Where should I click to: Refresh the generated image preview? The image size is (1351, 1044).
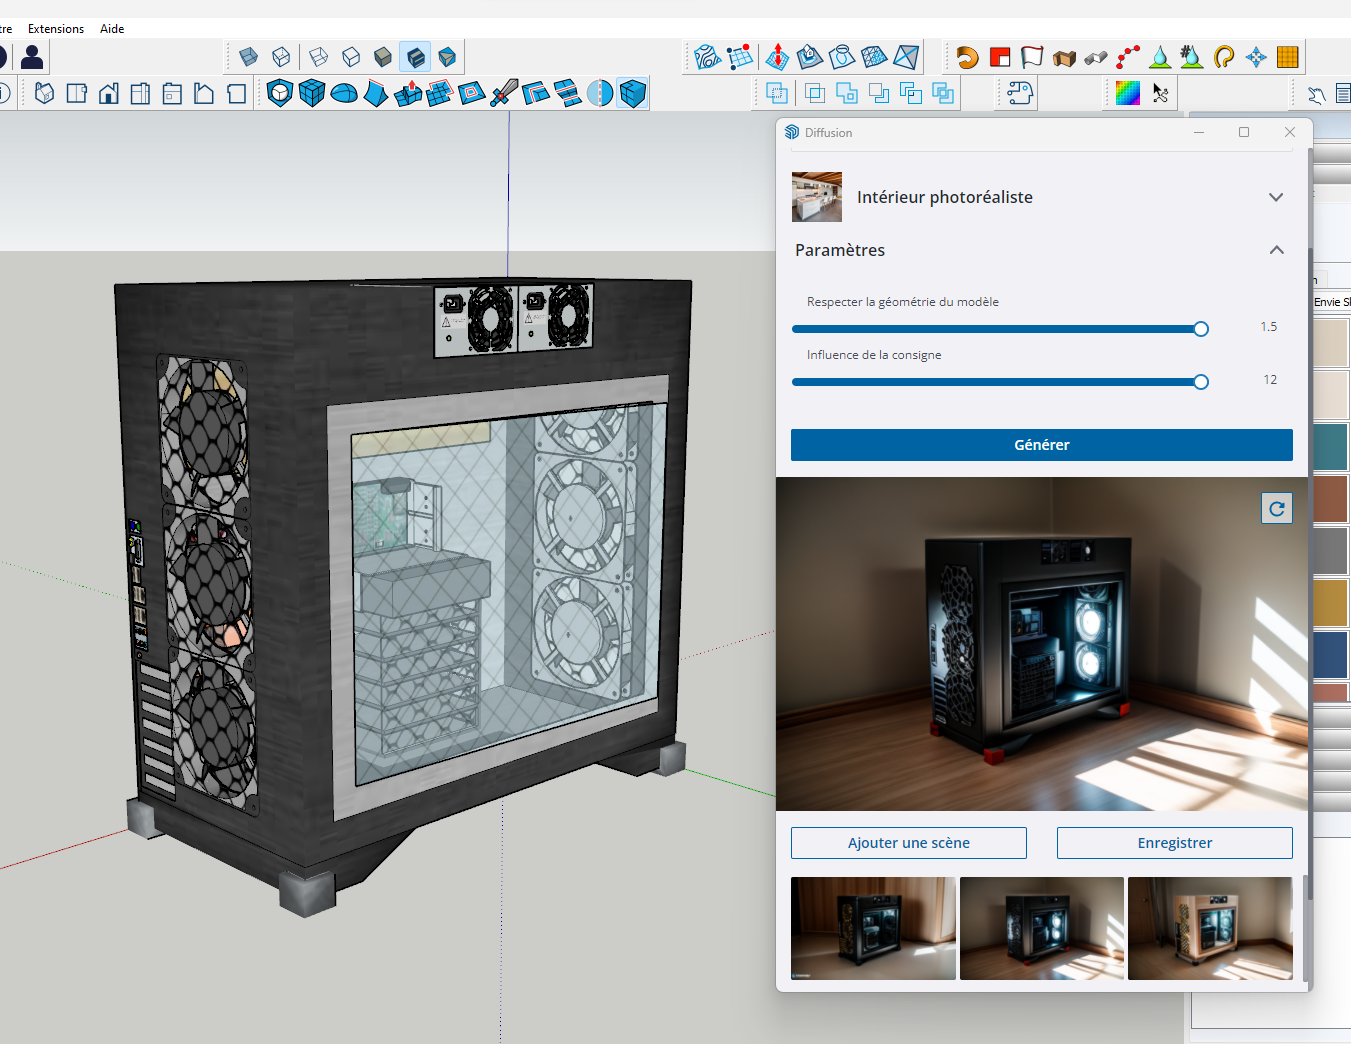[1277, 507]
